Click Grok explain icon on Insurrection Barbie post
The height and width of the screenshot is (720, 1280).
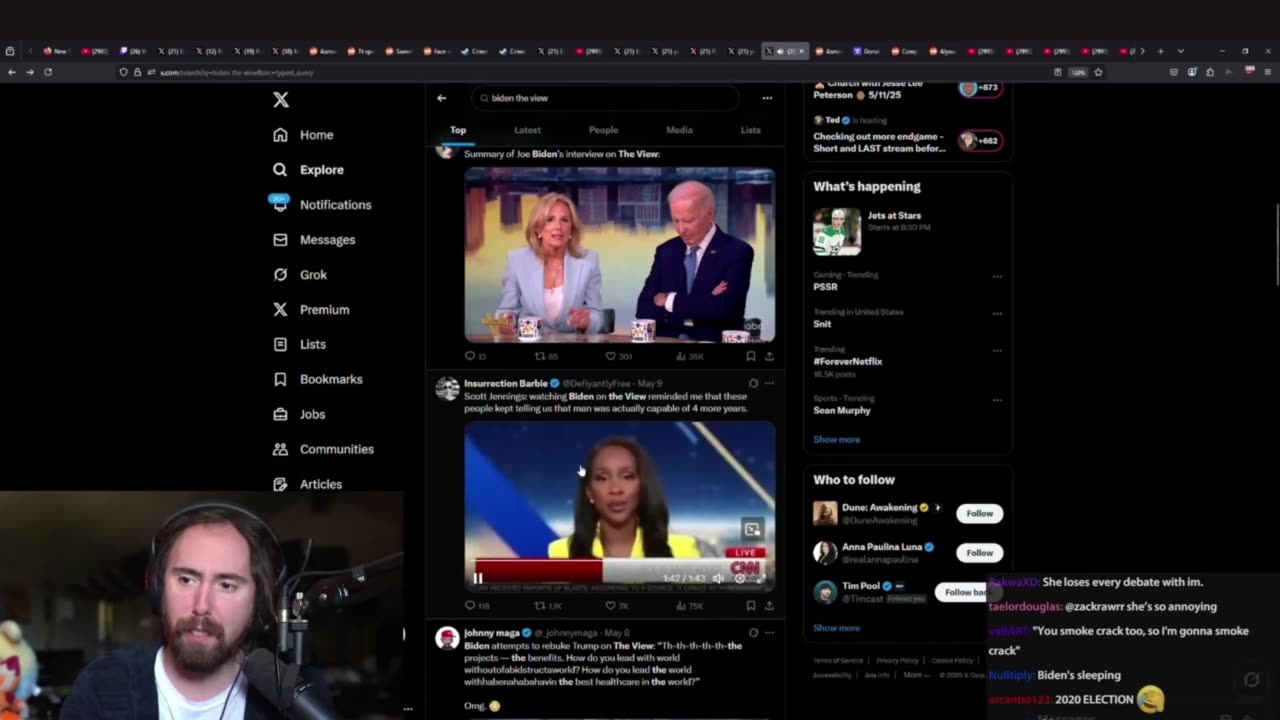point(753,383)
